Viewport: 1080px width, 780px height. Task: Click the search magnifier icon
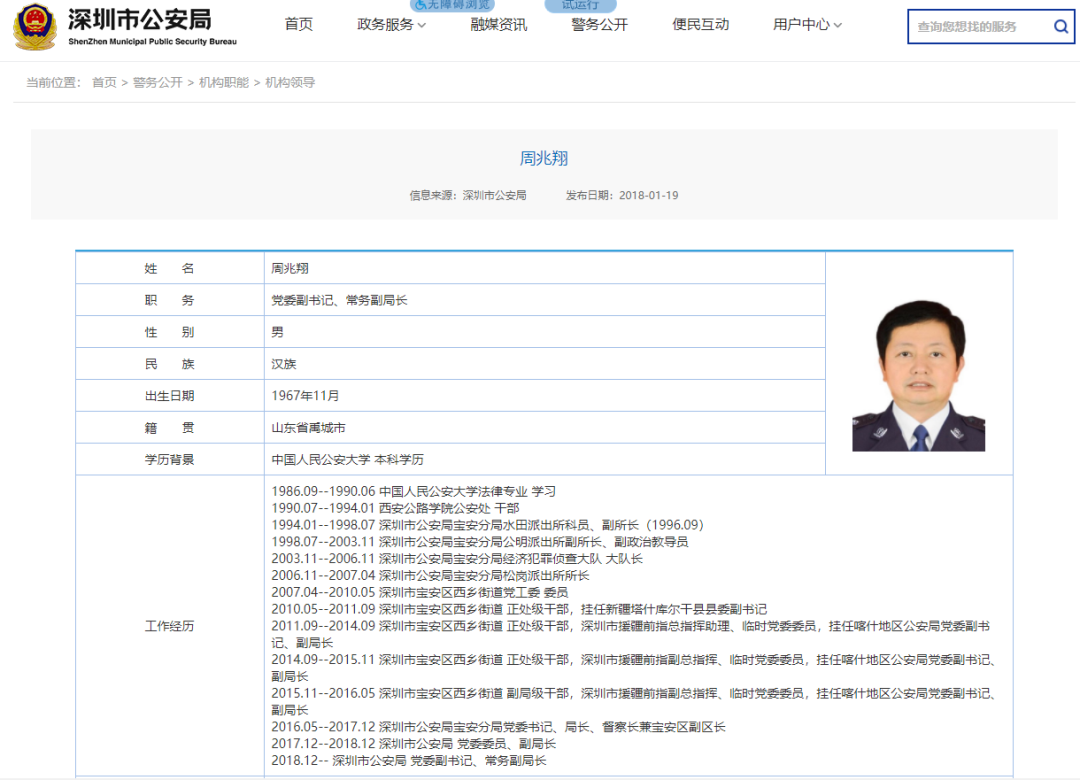(x=1061, y=27)
